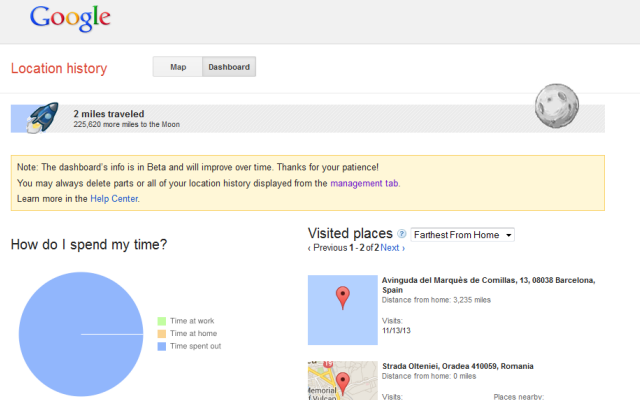Click the red pin on Barcelona thumbnail
The width and height of the screenshot is (640, 400).
[342, 298]
